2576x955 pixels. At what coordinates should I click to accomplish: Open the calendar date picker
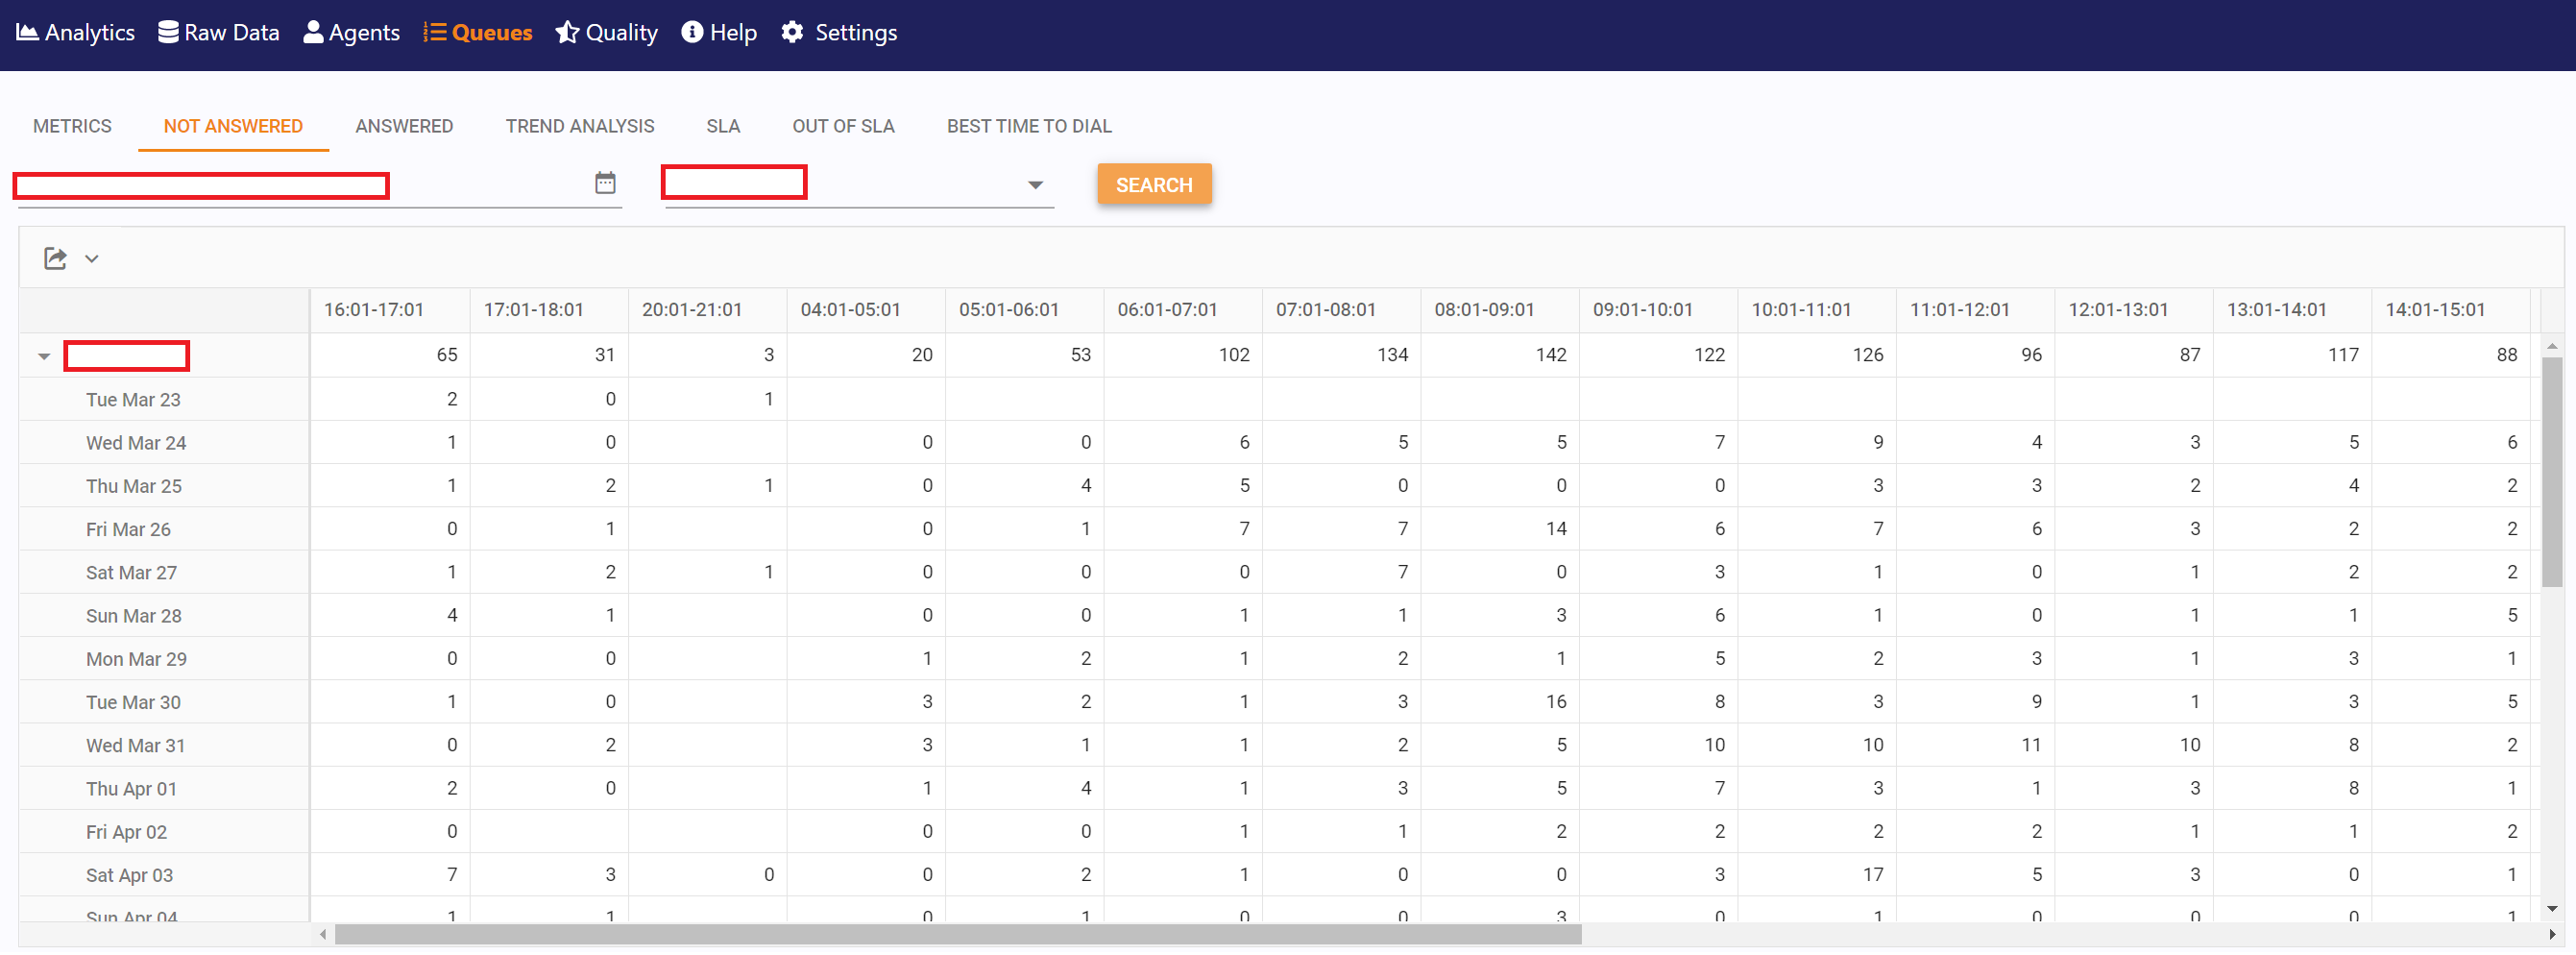[605, 183]
